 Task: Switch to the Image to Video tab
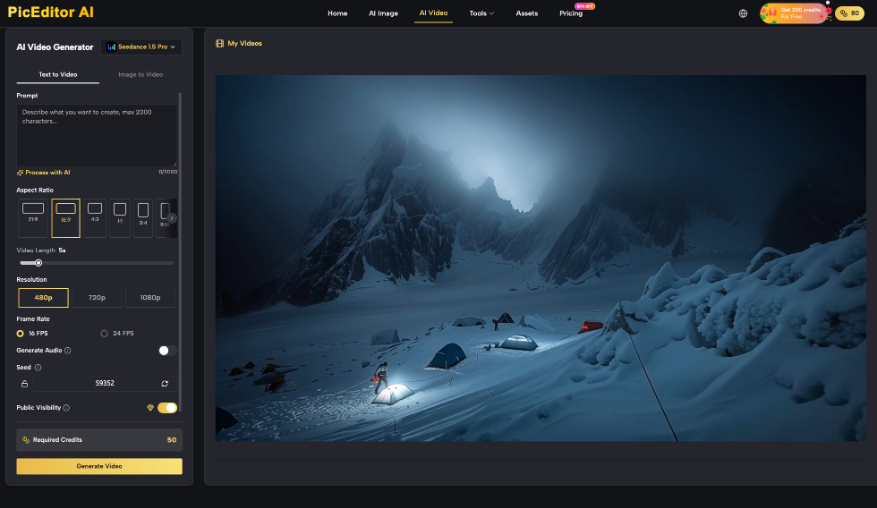pos(140,74)
